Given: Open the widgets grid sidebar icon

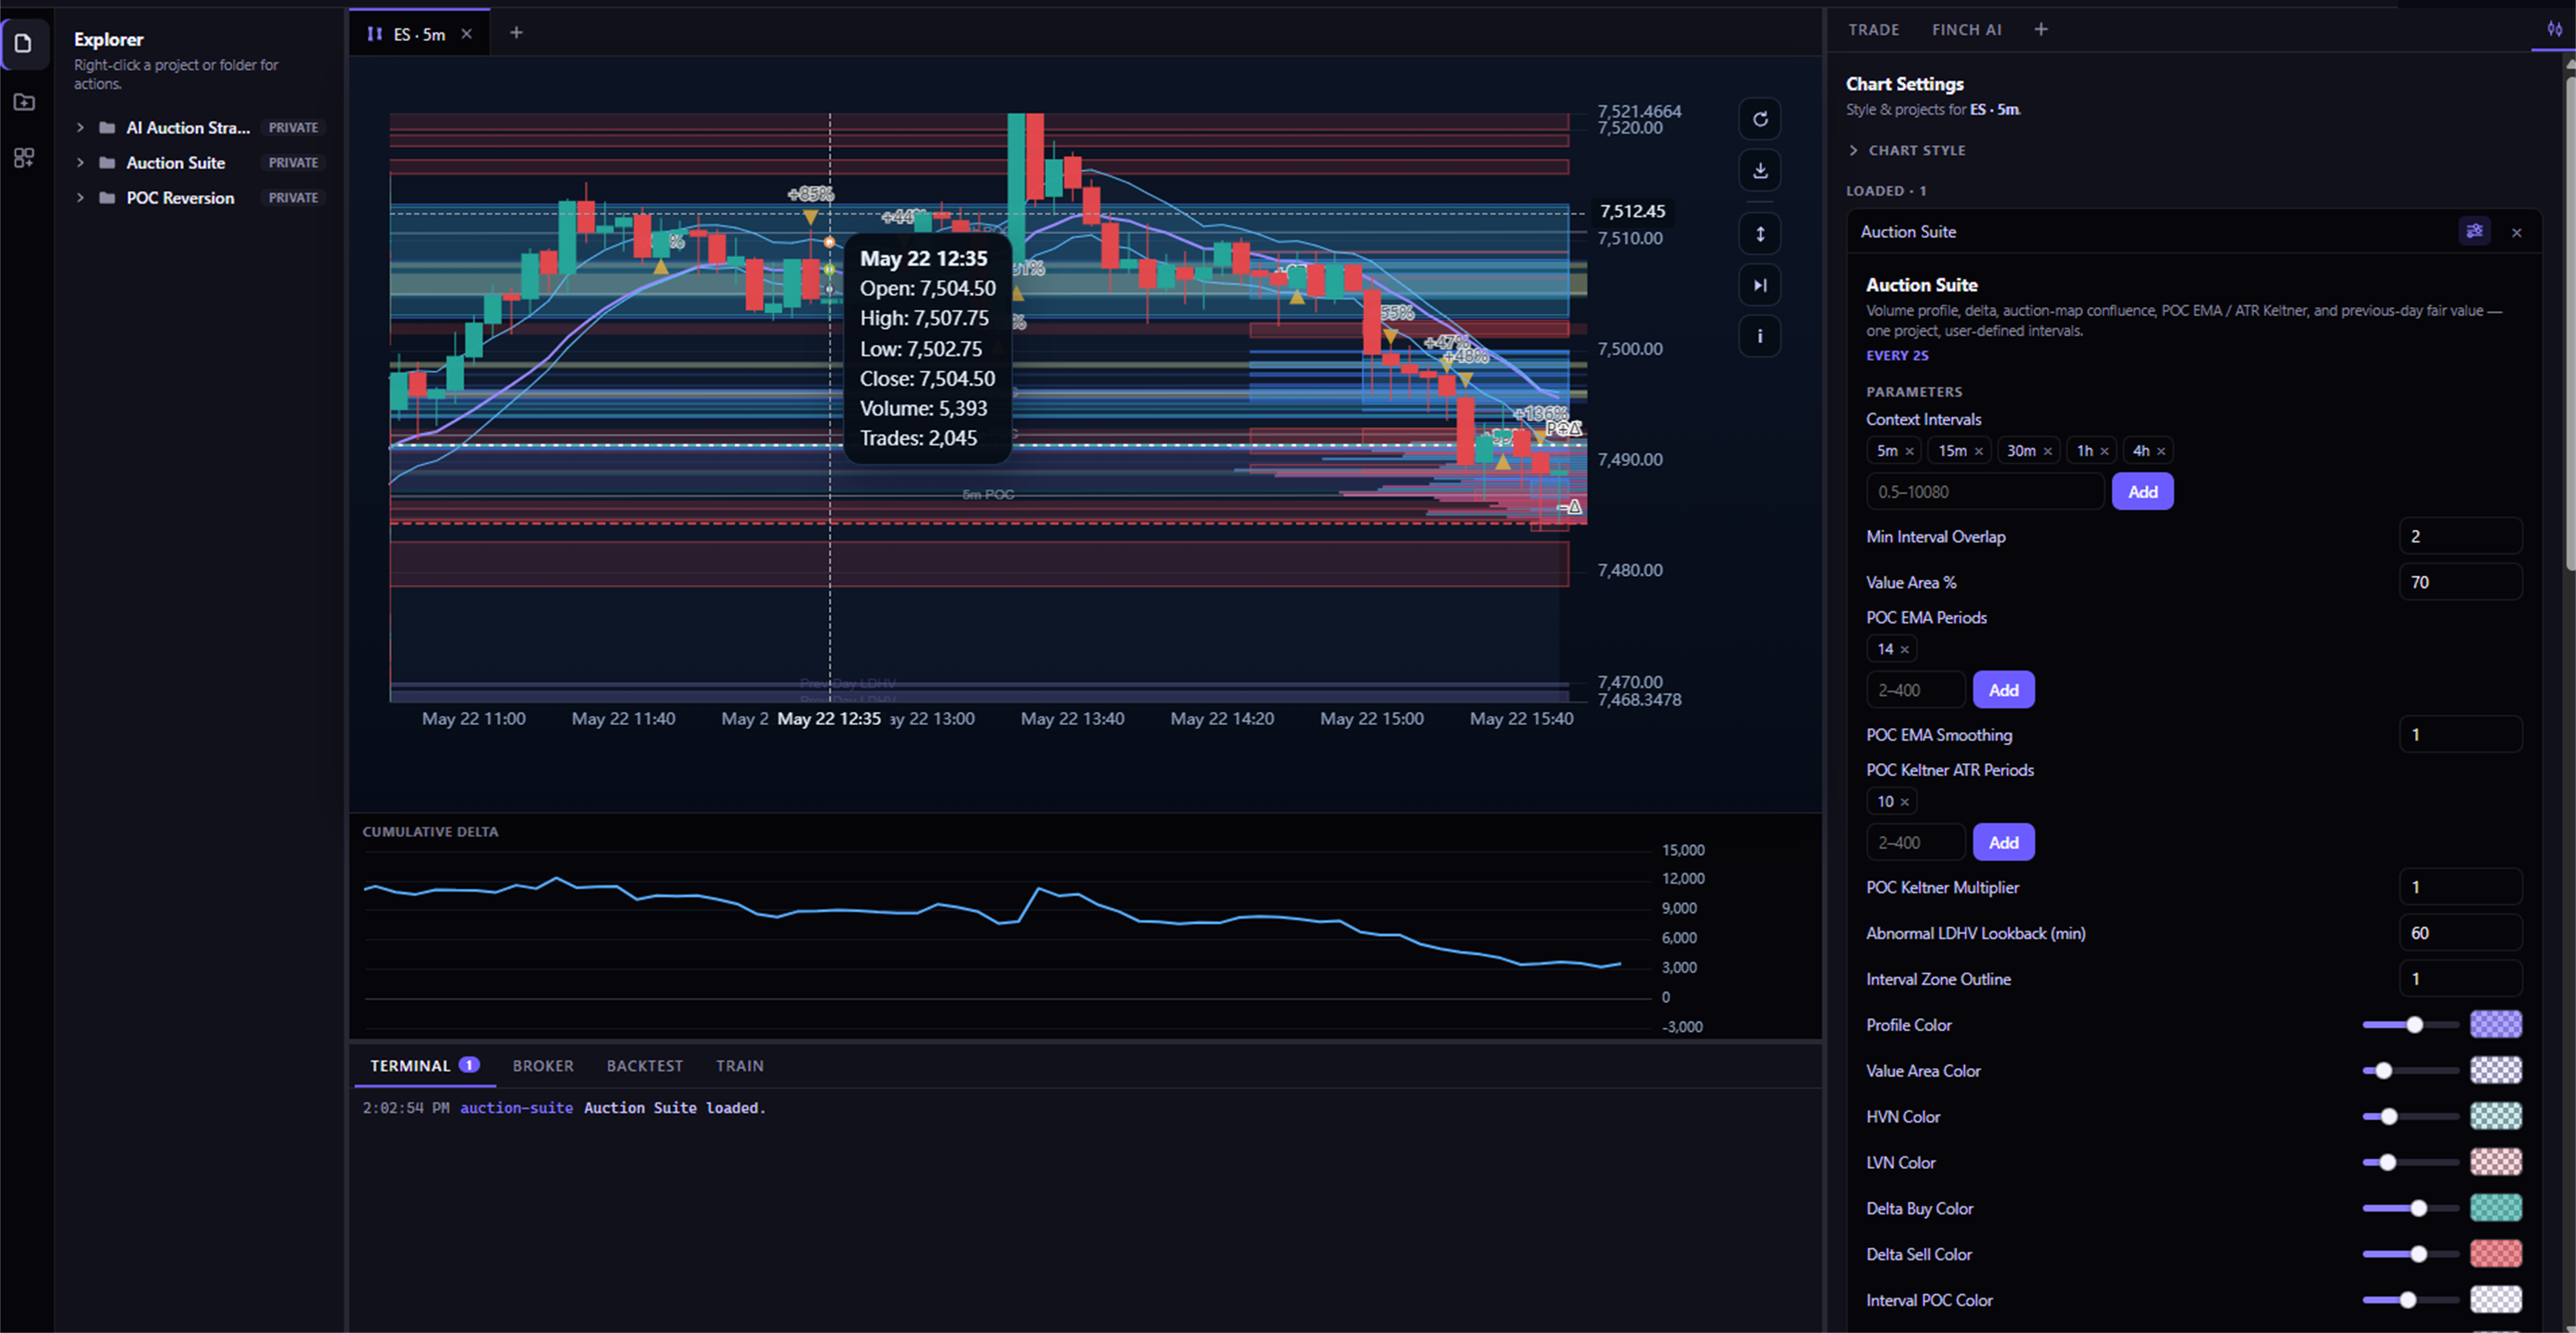Looking at the screenshot, I should [x=24, y=157].
